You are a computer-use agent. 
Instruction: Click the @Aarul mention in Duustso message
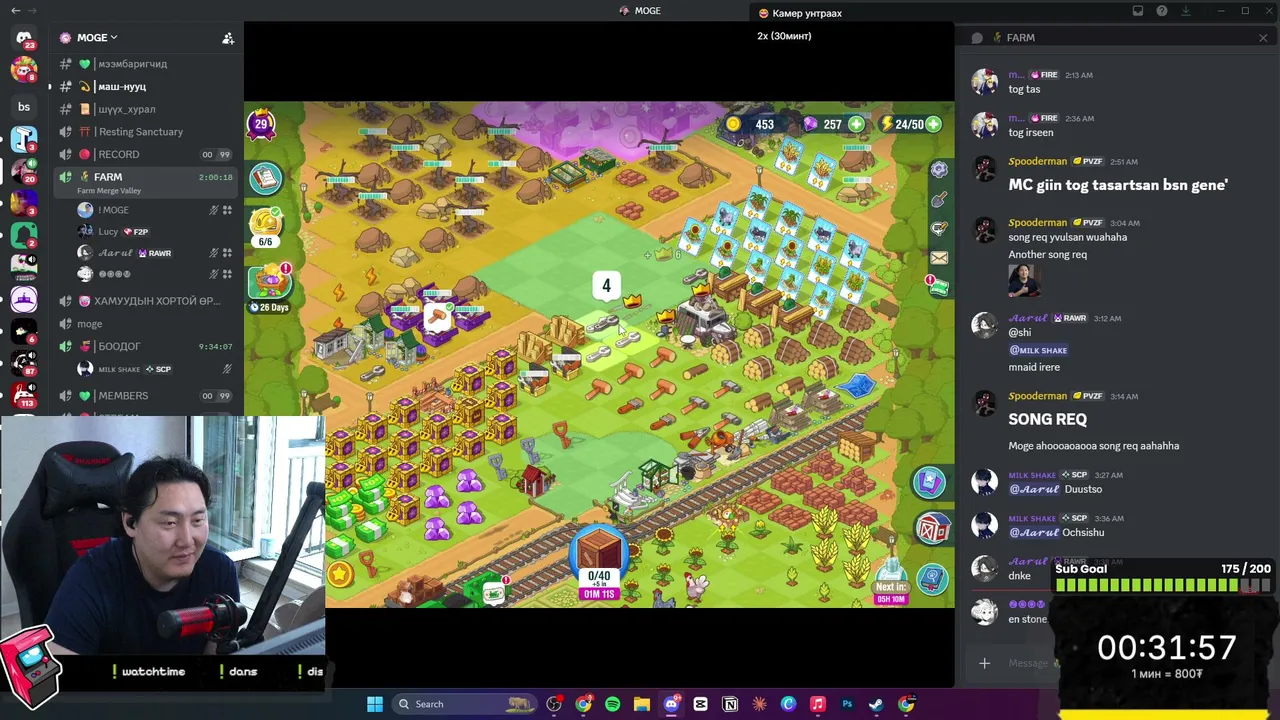pos(1034,489)
